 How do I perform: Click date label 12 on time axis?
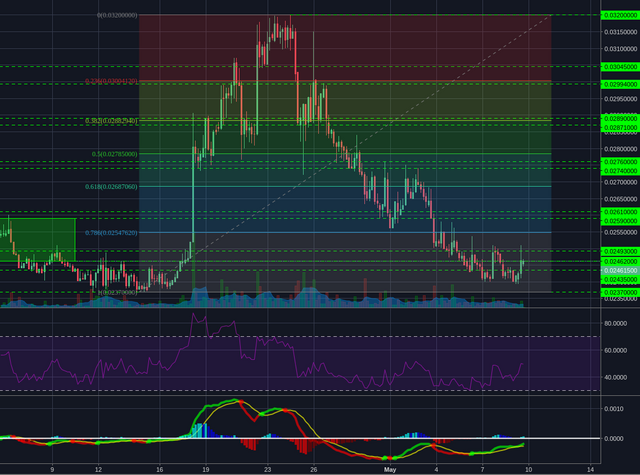(98, 470)
